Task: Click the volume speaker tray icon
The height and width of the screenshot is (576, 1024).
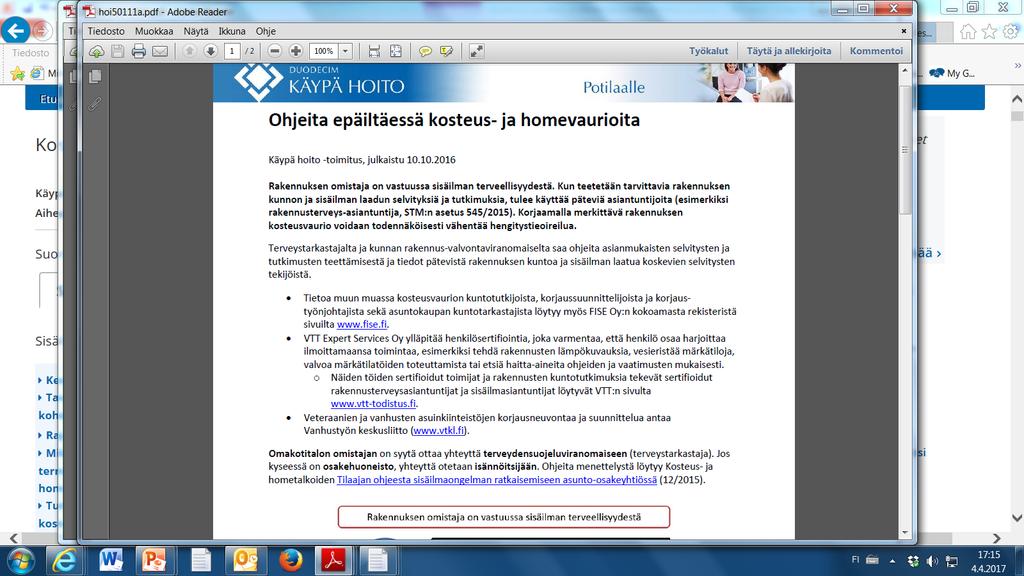Action: click(933, 561)
